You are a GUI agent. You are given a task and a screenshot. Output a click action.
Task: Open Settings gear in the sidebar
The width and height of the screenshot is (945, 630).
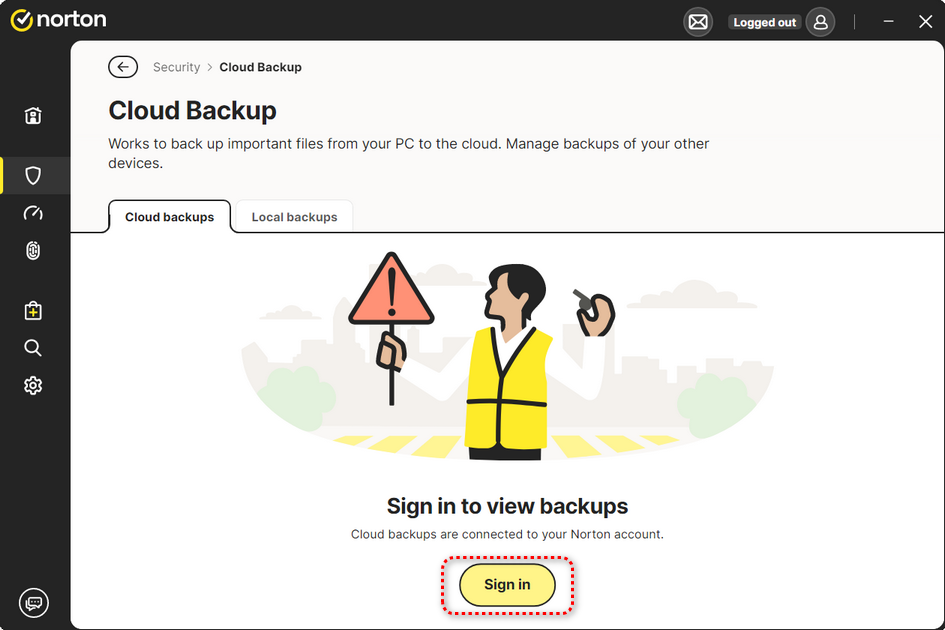click(33, 386)
